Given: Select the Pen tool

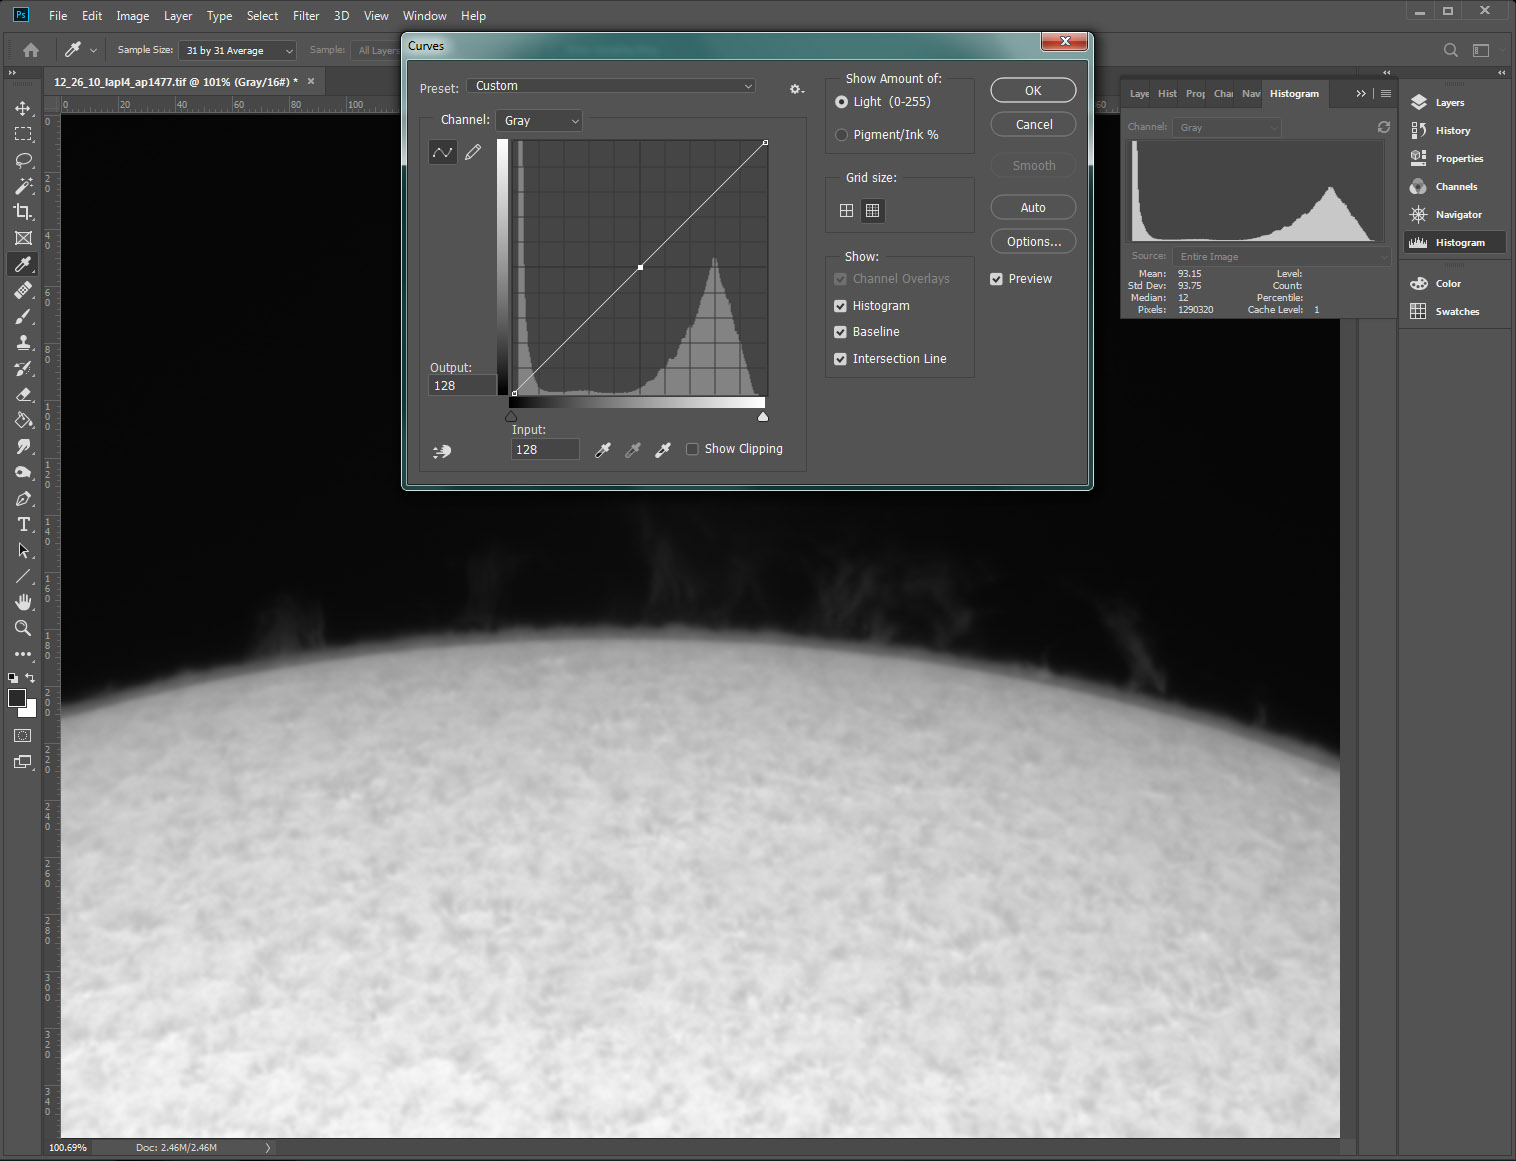Looking at the screenshot, I should point(23,498).
